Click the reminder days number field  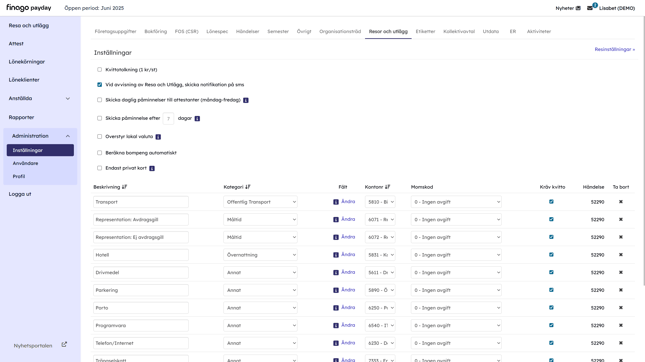168,118
